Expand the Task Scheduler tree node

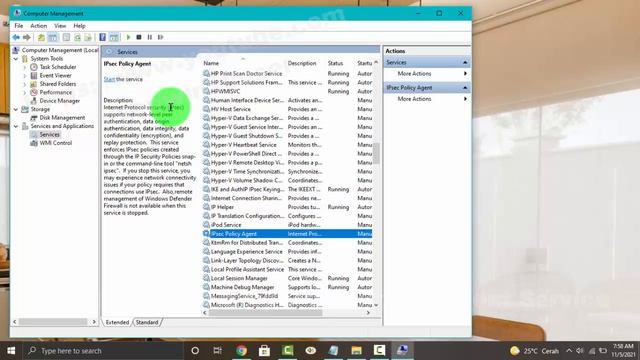click(24, 67)
